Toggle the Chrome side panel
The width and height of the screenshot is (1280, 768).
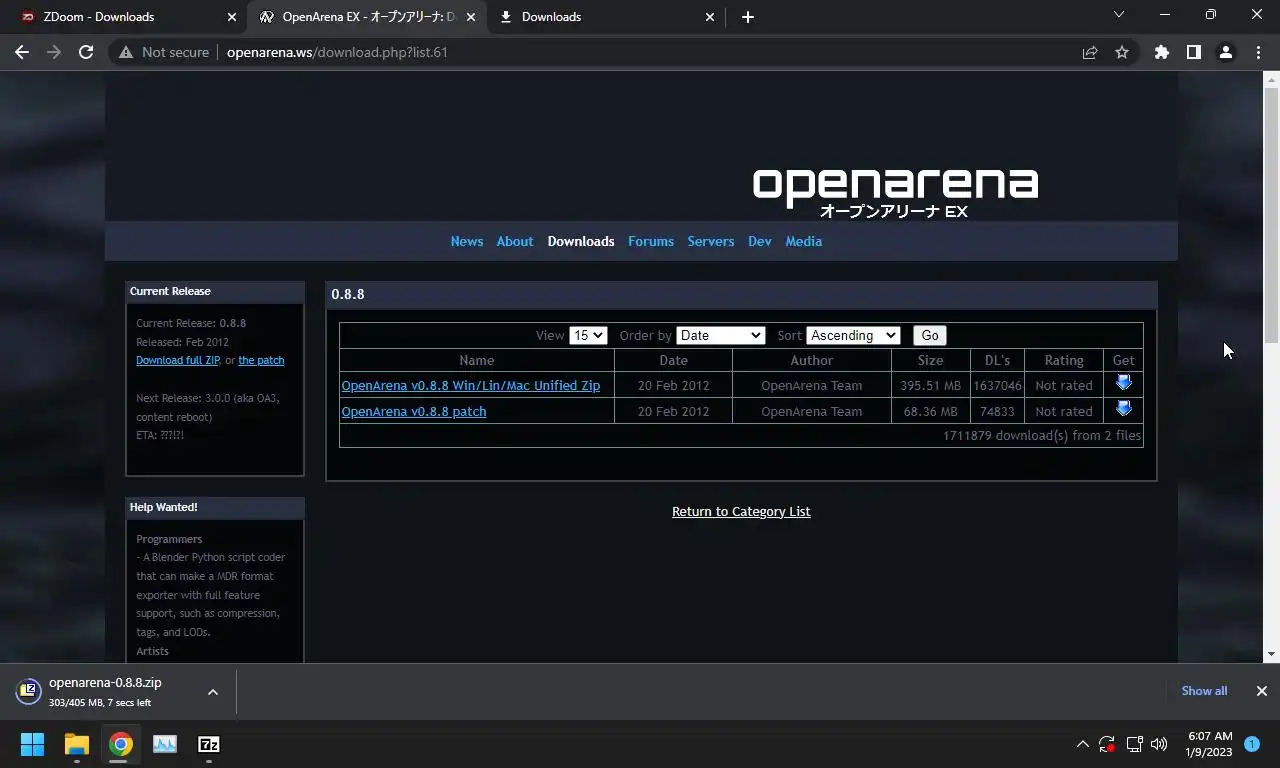coord(1193,52)
